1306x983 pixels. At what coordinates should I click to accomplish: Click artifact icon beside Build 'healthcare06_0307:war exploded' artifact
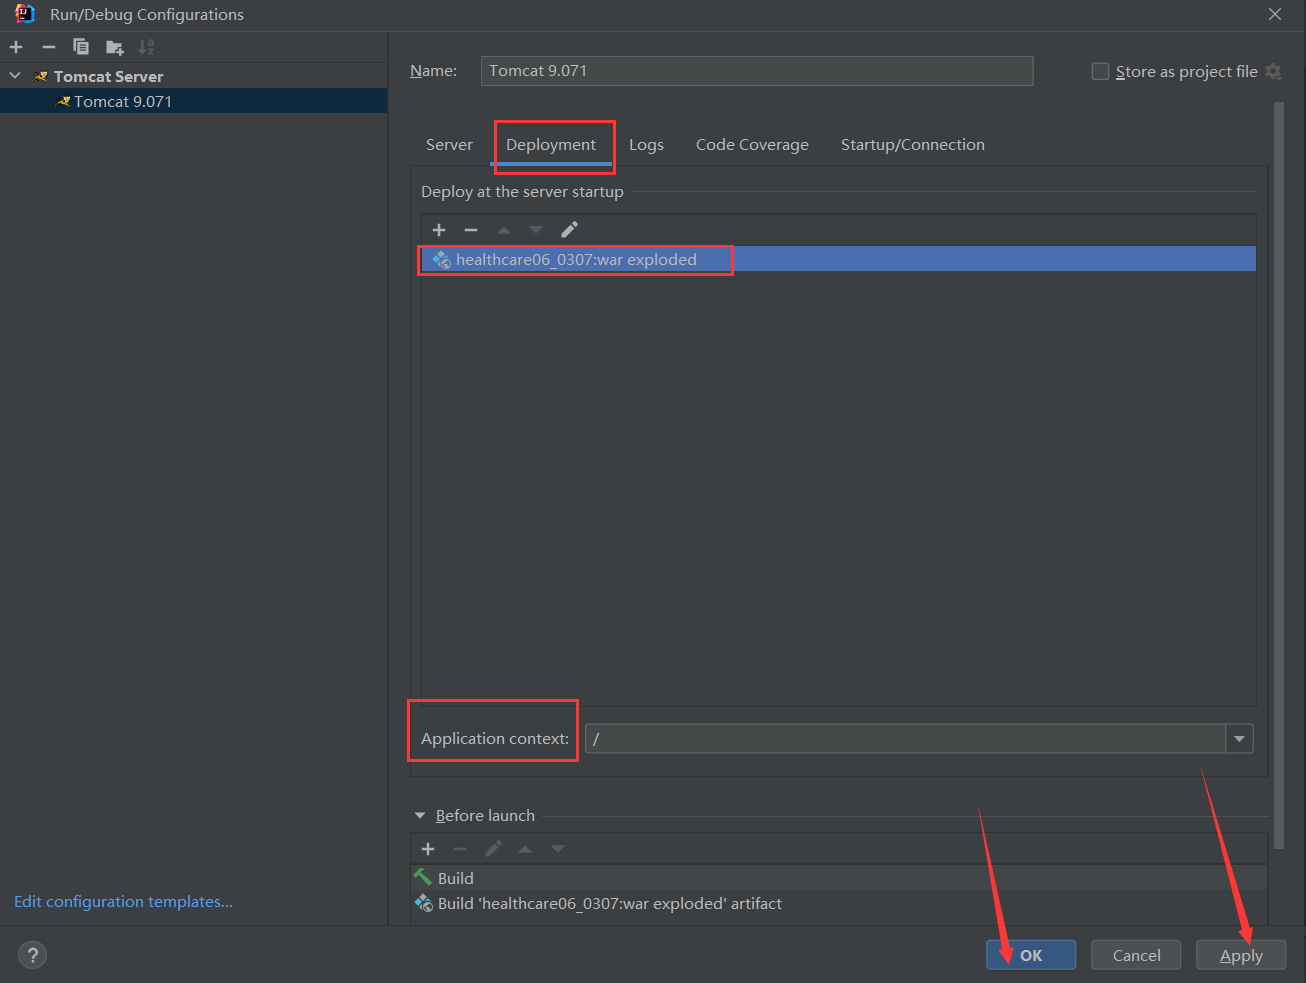(x=424, y=903)
